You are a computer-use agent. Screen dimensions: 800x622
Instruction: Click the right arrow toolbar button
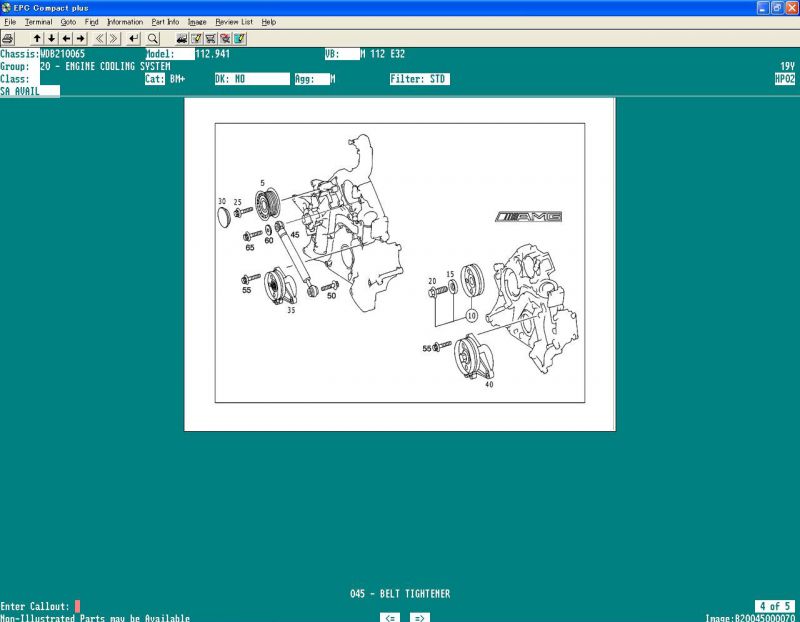click(80, 38)
